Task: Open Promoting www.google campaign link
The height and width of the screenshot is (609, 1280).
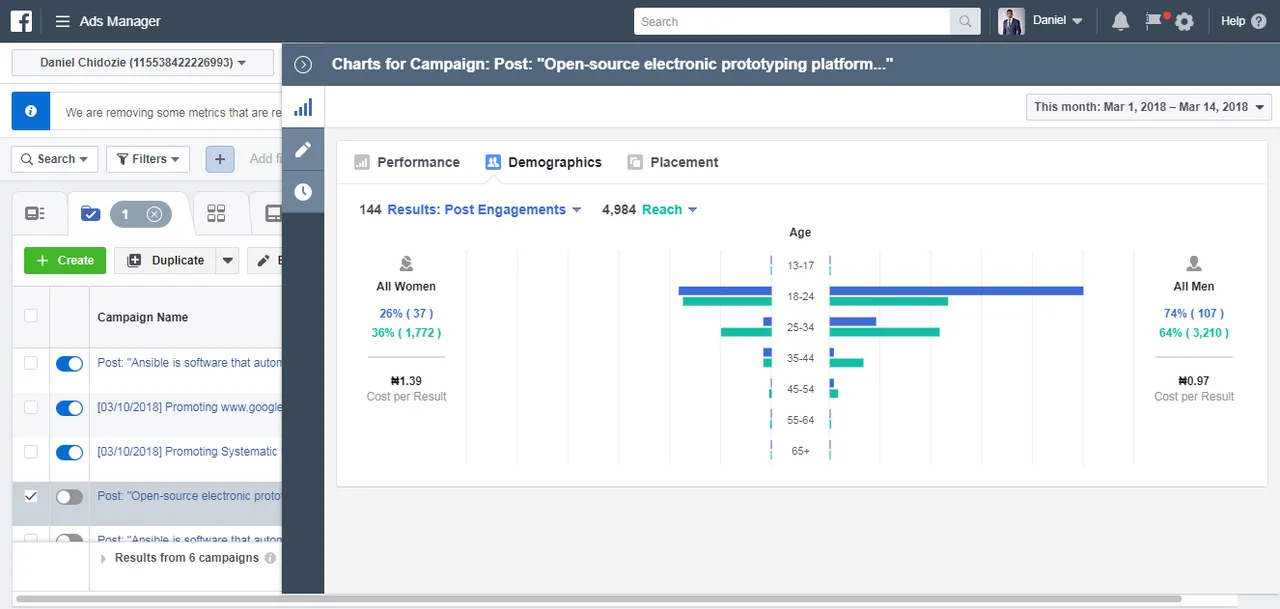Action: (189, 407)
